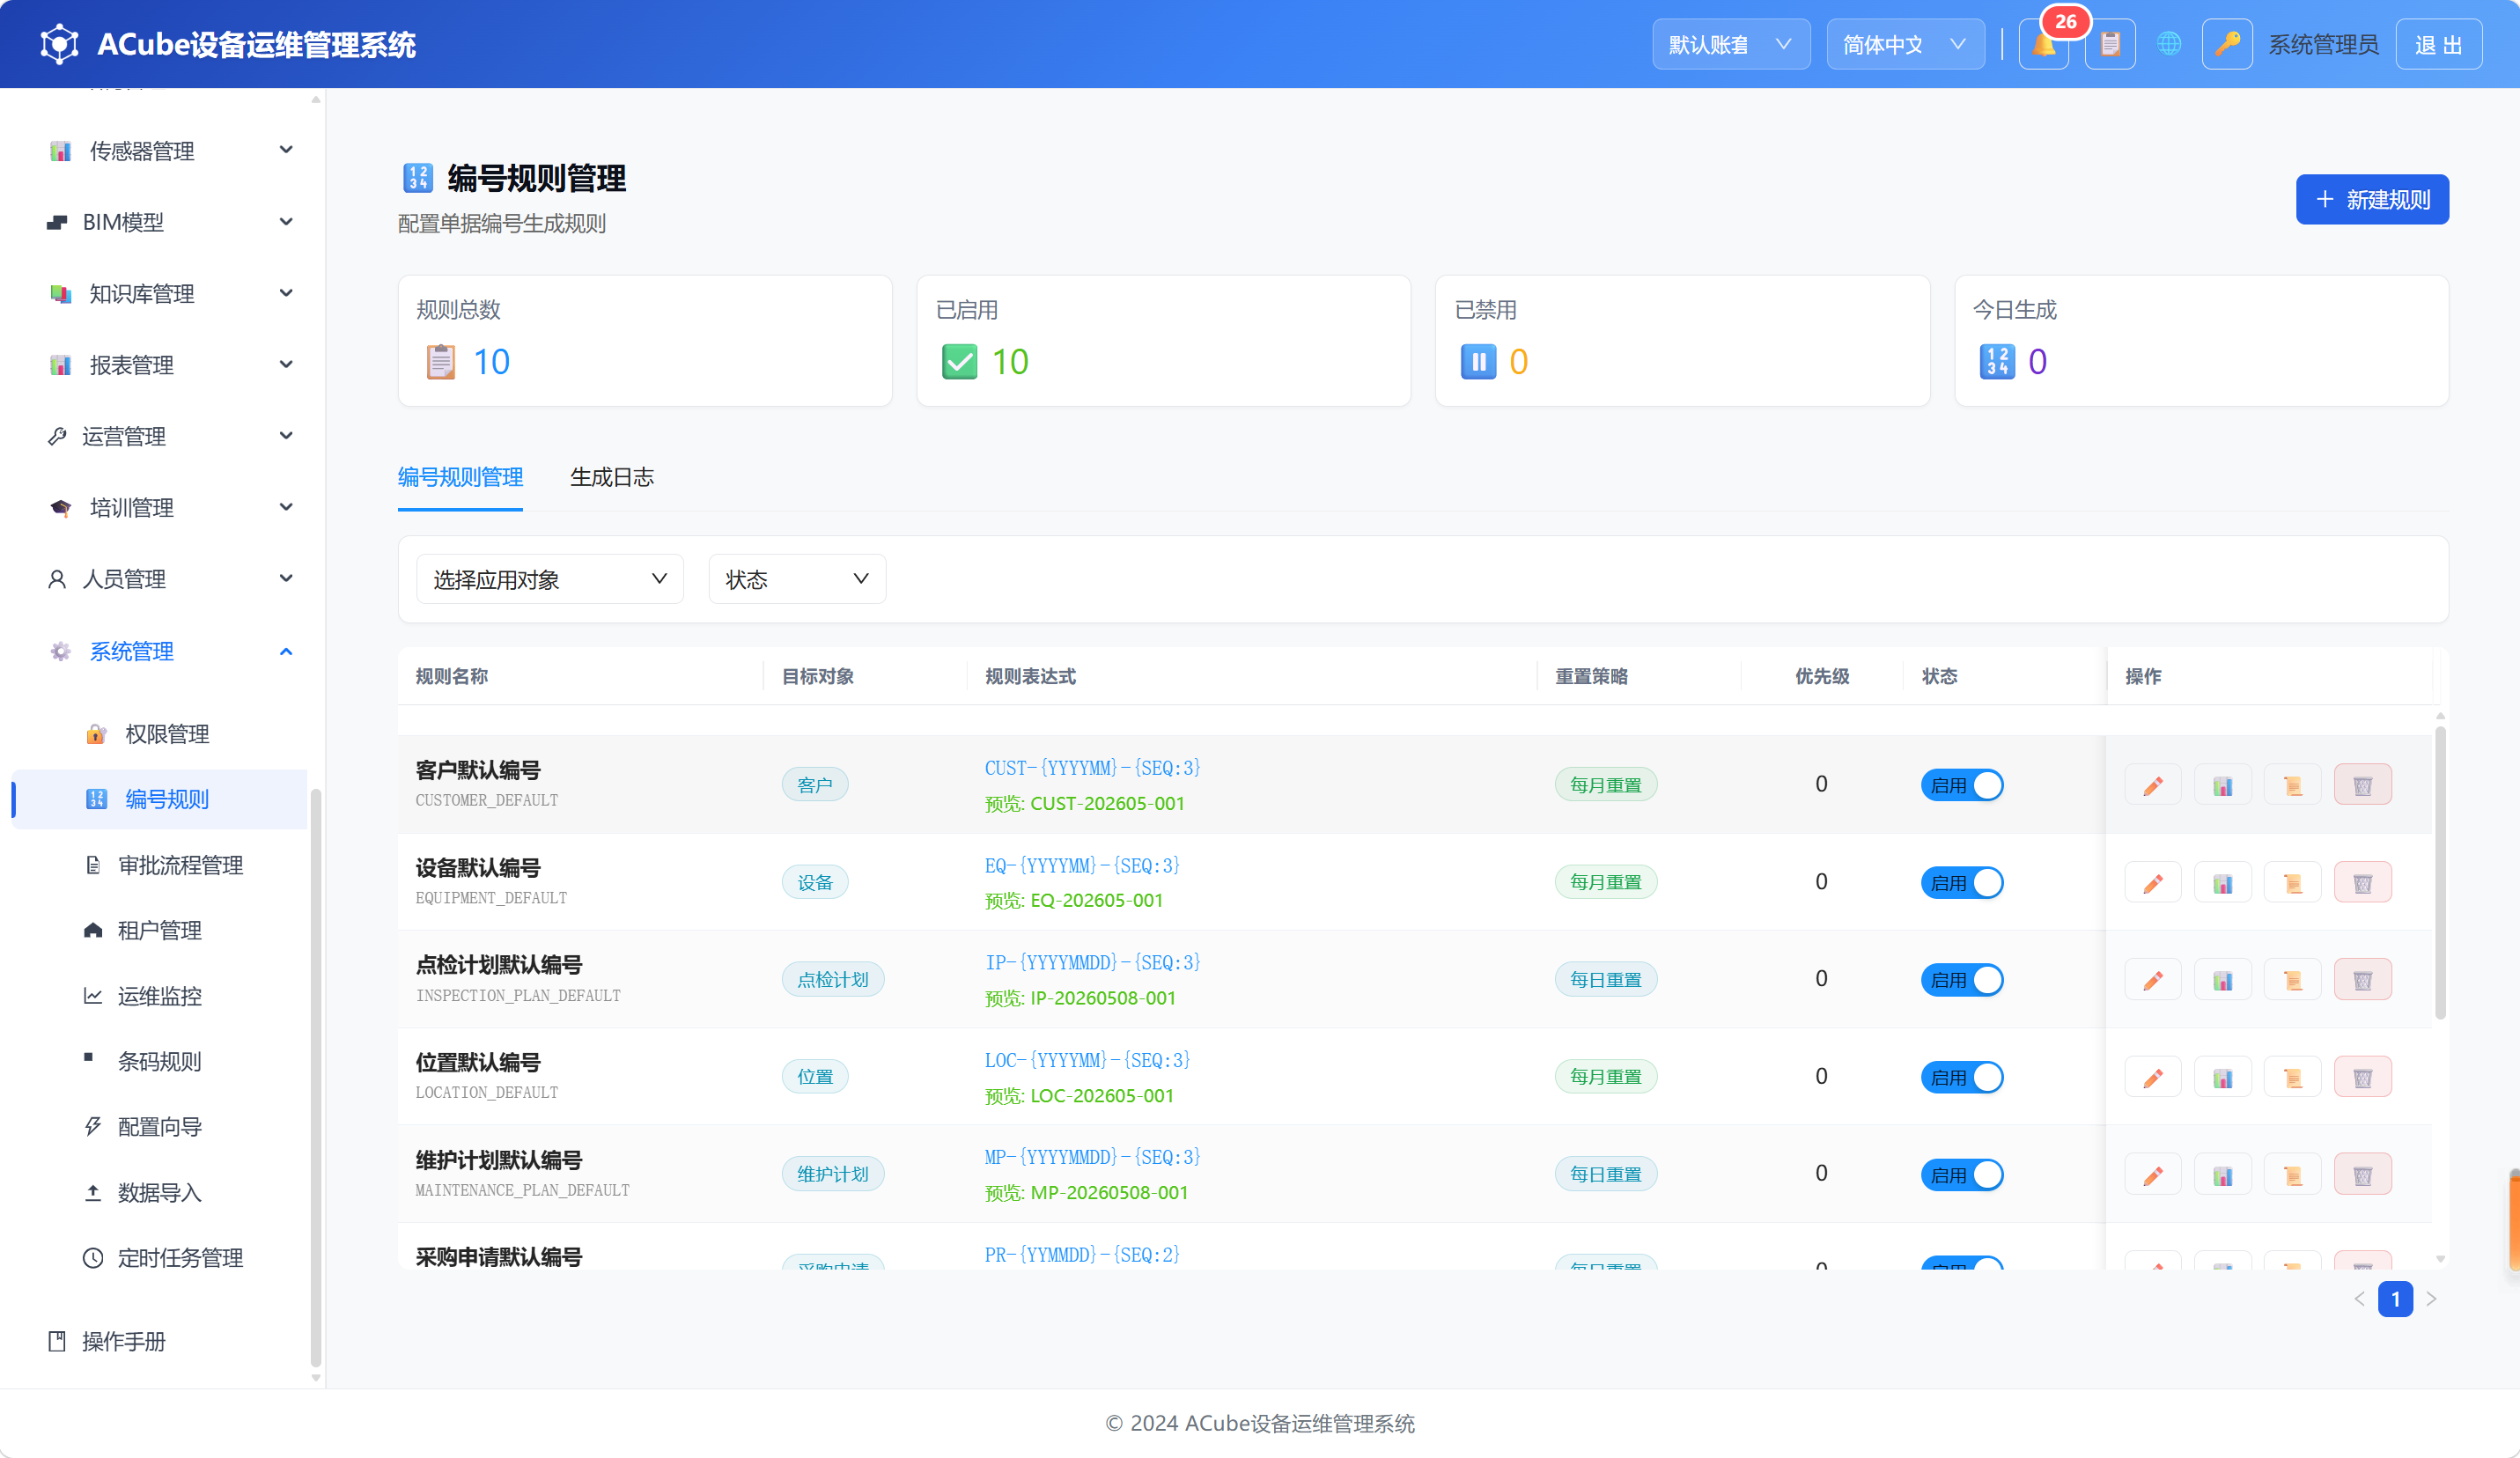Viewport: 2520px width, 1458px height.
Task: Edit the 点检计划默认编号 rule pencil icon
Action: coord(2153,980)
